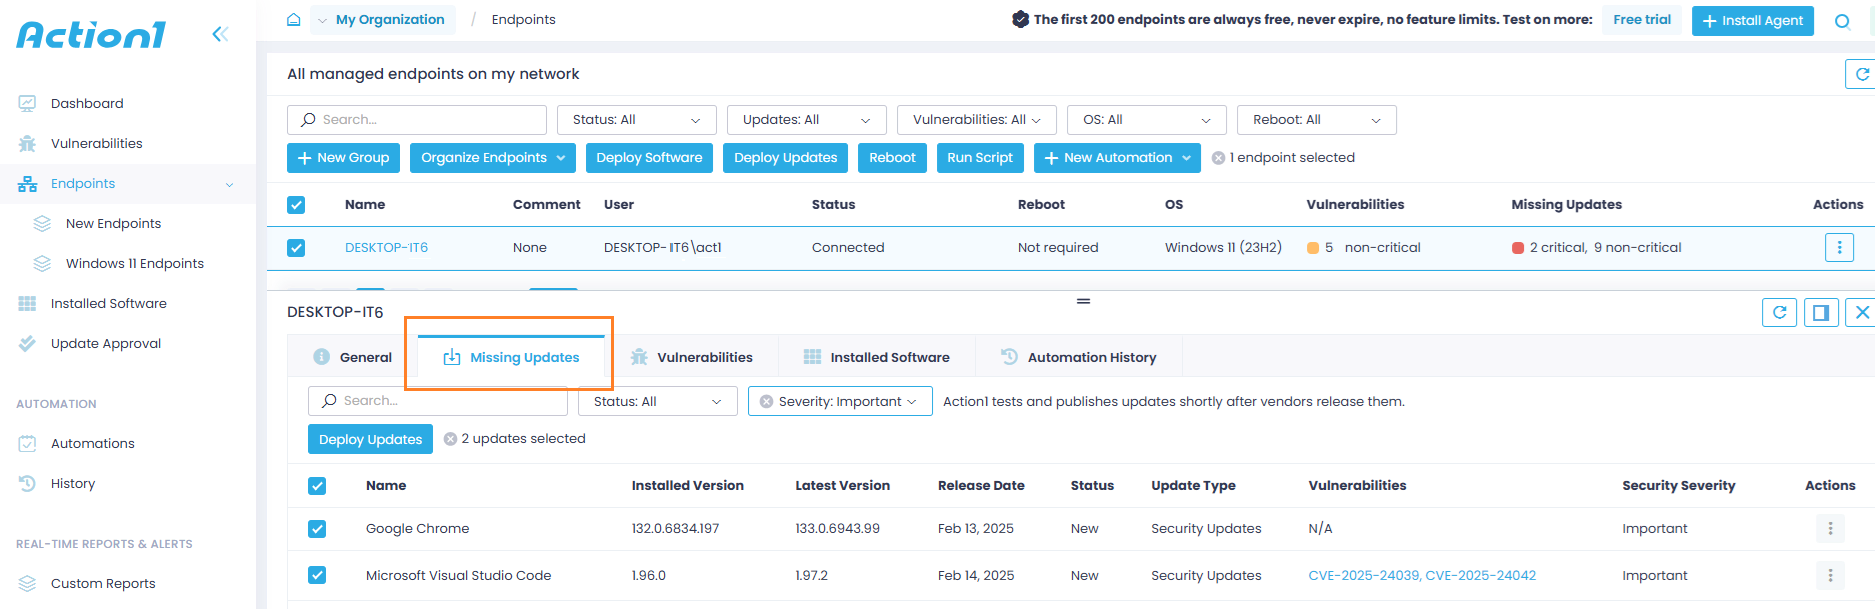Screen dimensions: 1875x609
Task: Focus the endpoints search field
Action: 417,120
